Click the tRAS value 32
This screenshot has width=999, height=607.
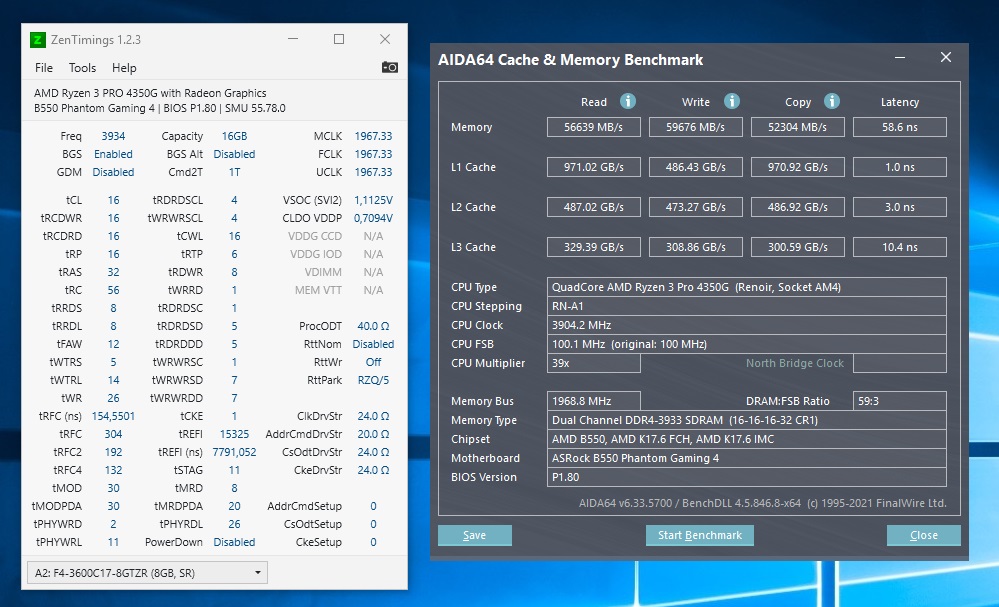[x=113, y=272]
